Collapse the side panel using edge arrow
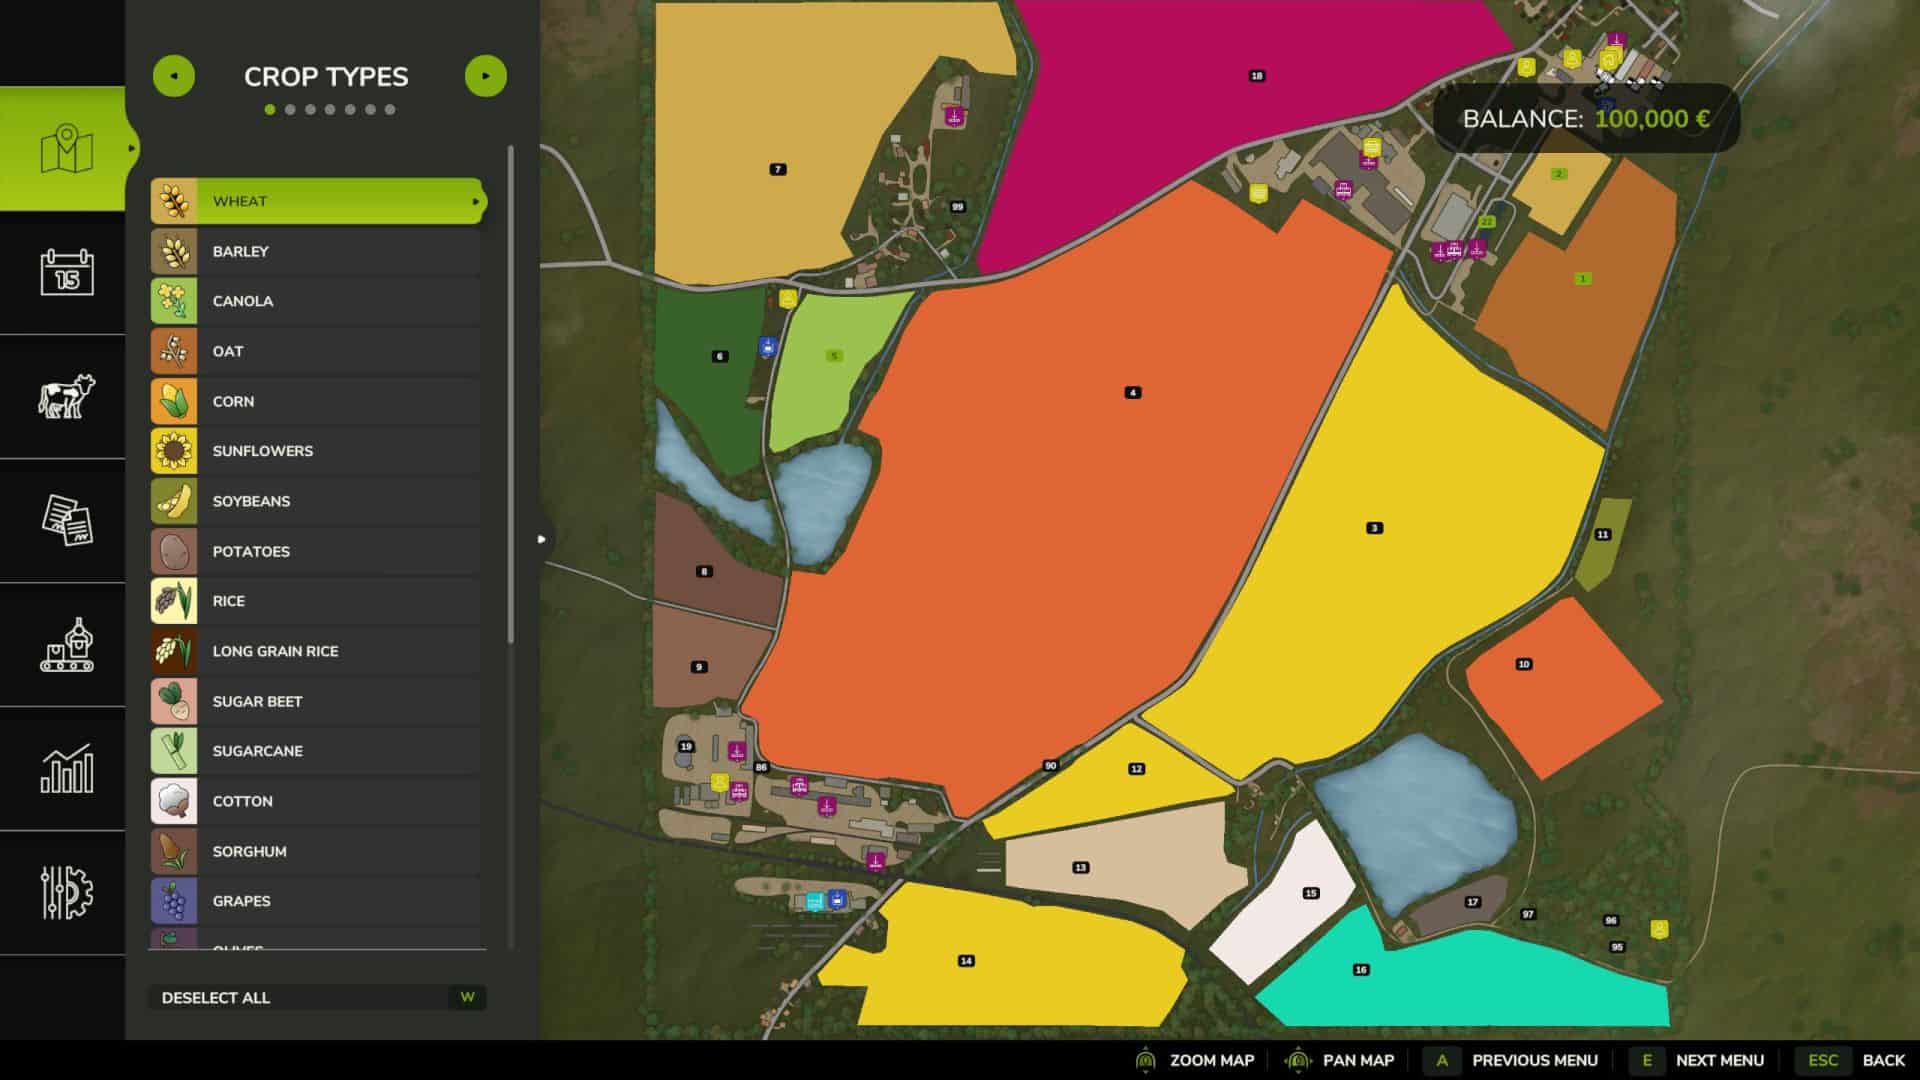 tap(541, 539)
